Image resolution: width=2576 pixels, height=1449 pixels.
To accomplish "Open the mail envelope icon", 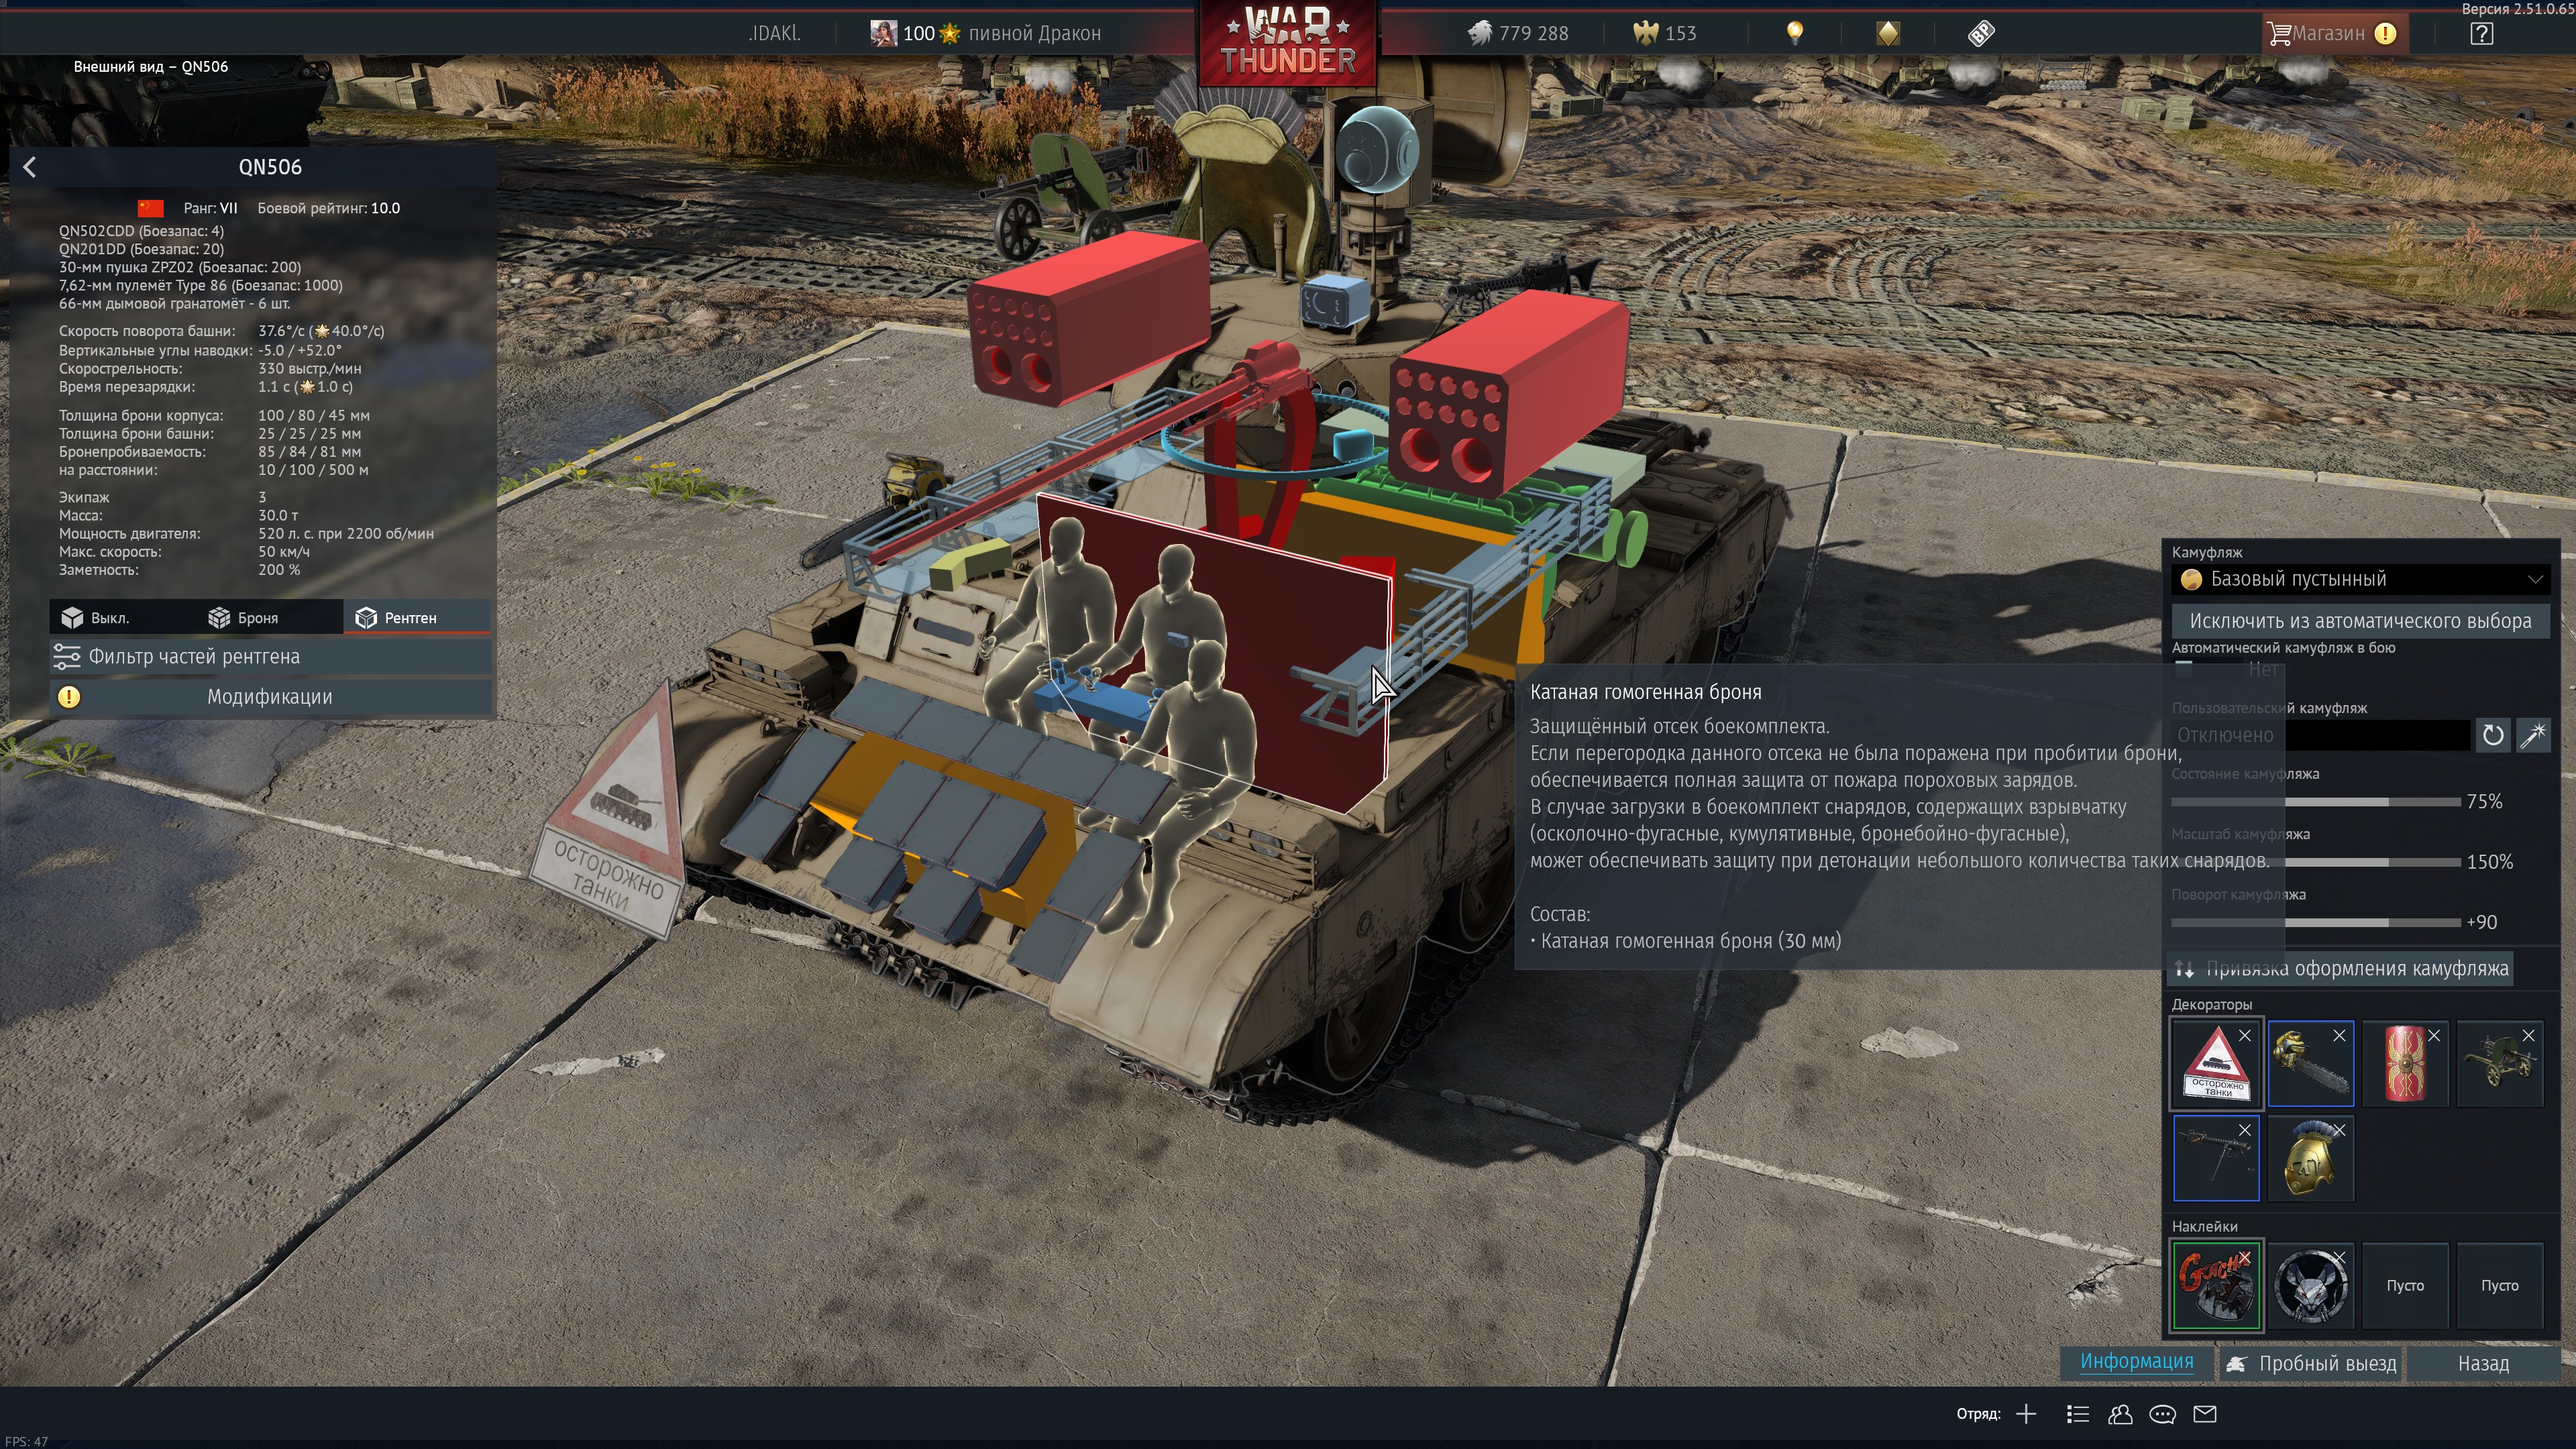I will click(x=2205, y=1414).
